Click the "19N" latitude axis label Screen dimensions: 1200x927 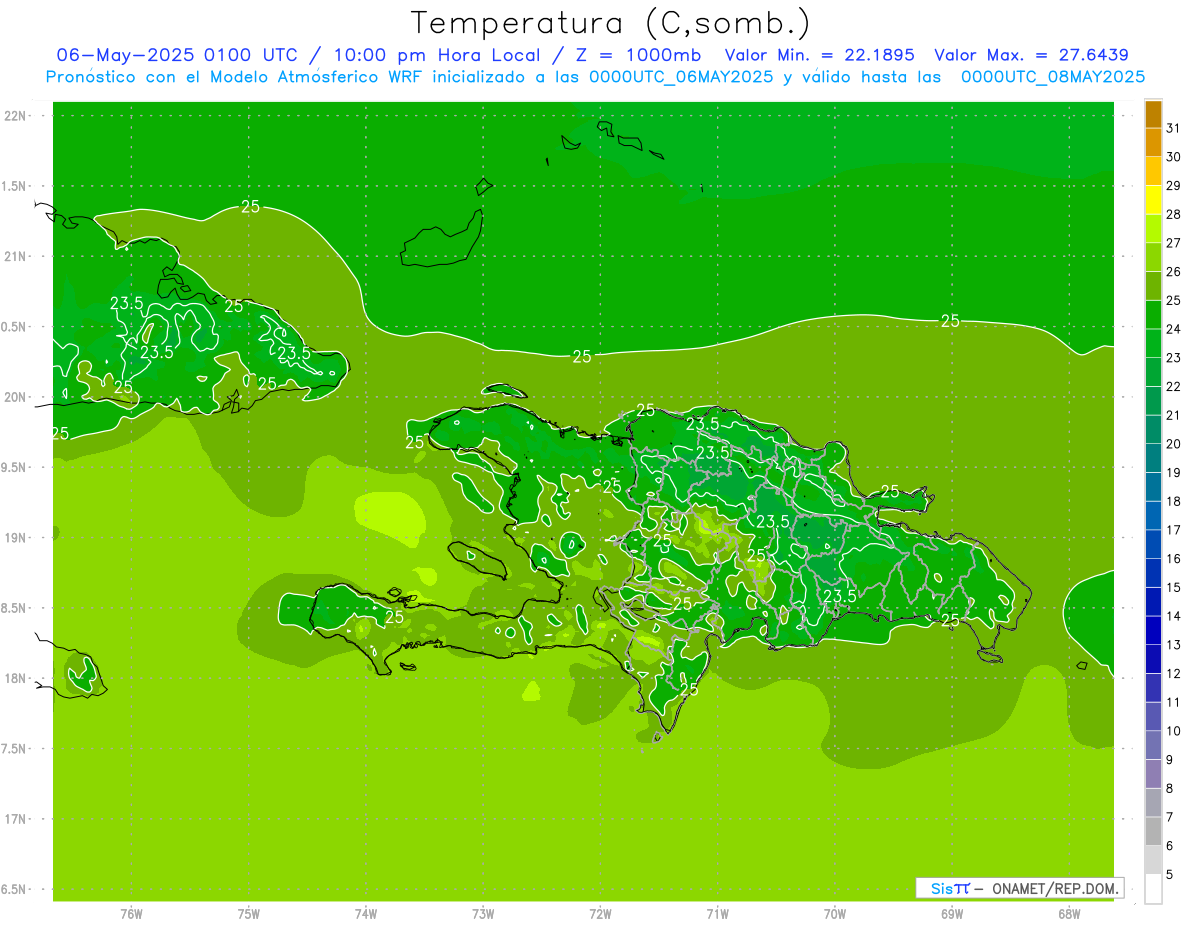coord(17,538)
